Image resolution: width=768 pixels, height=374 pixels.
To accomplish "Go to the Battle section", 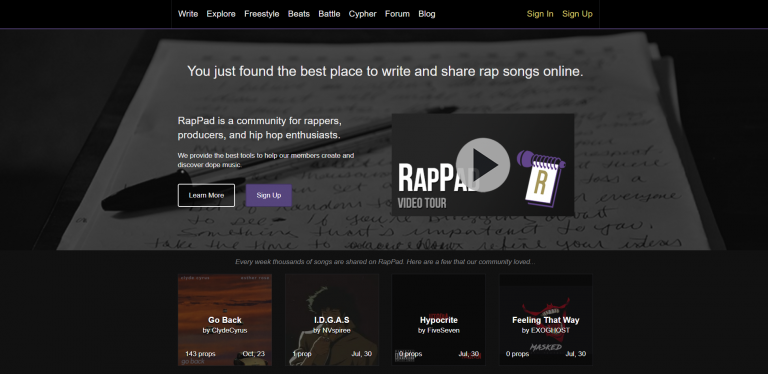I will pyautogui.click(x=329, y=14).
